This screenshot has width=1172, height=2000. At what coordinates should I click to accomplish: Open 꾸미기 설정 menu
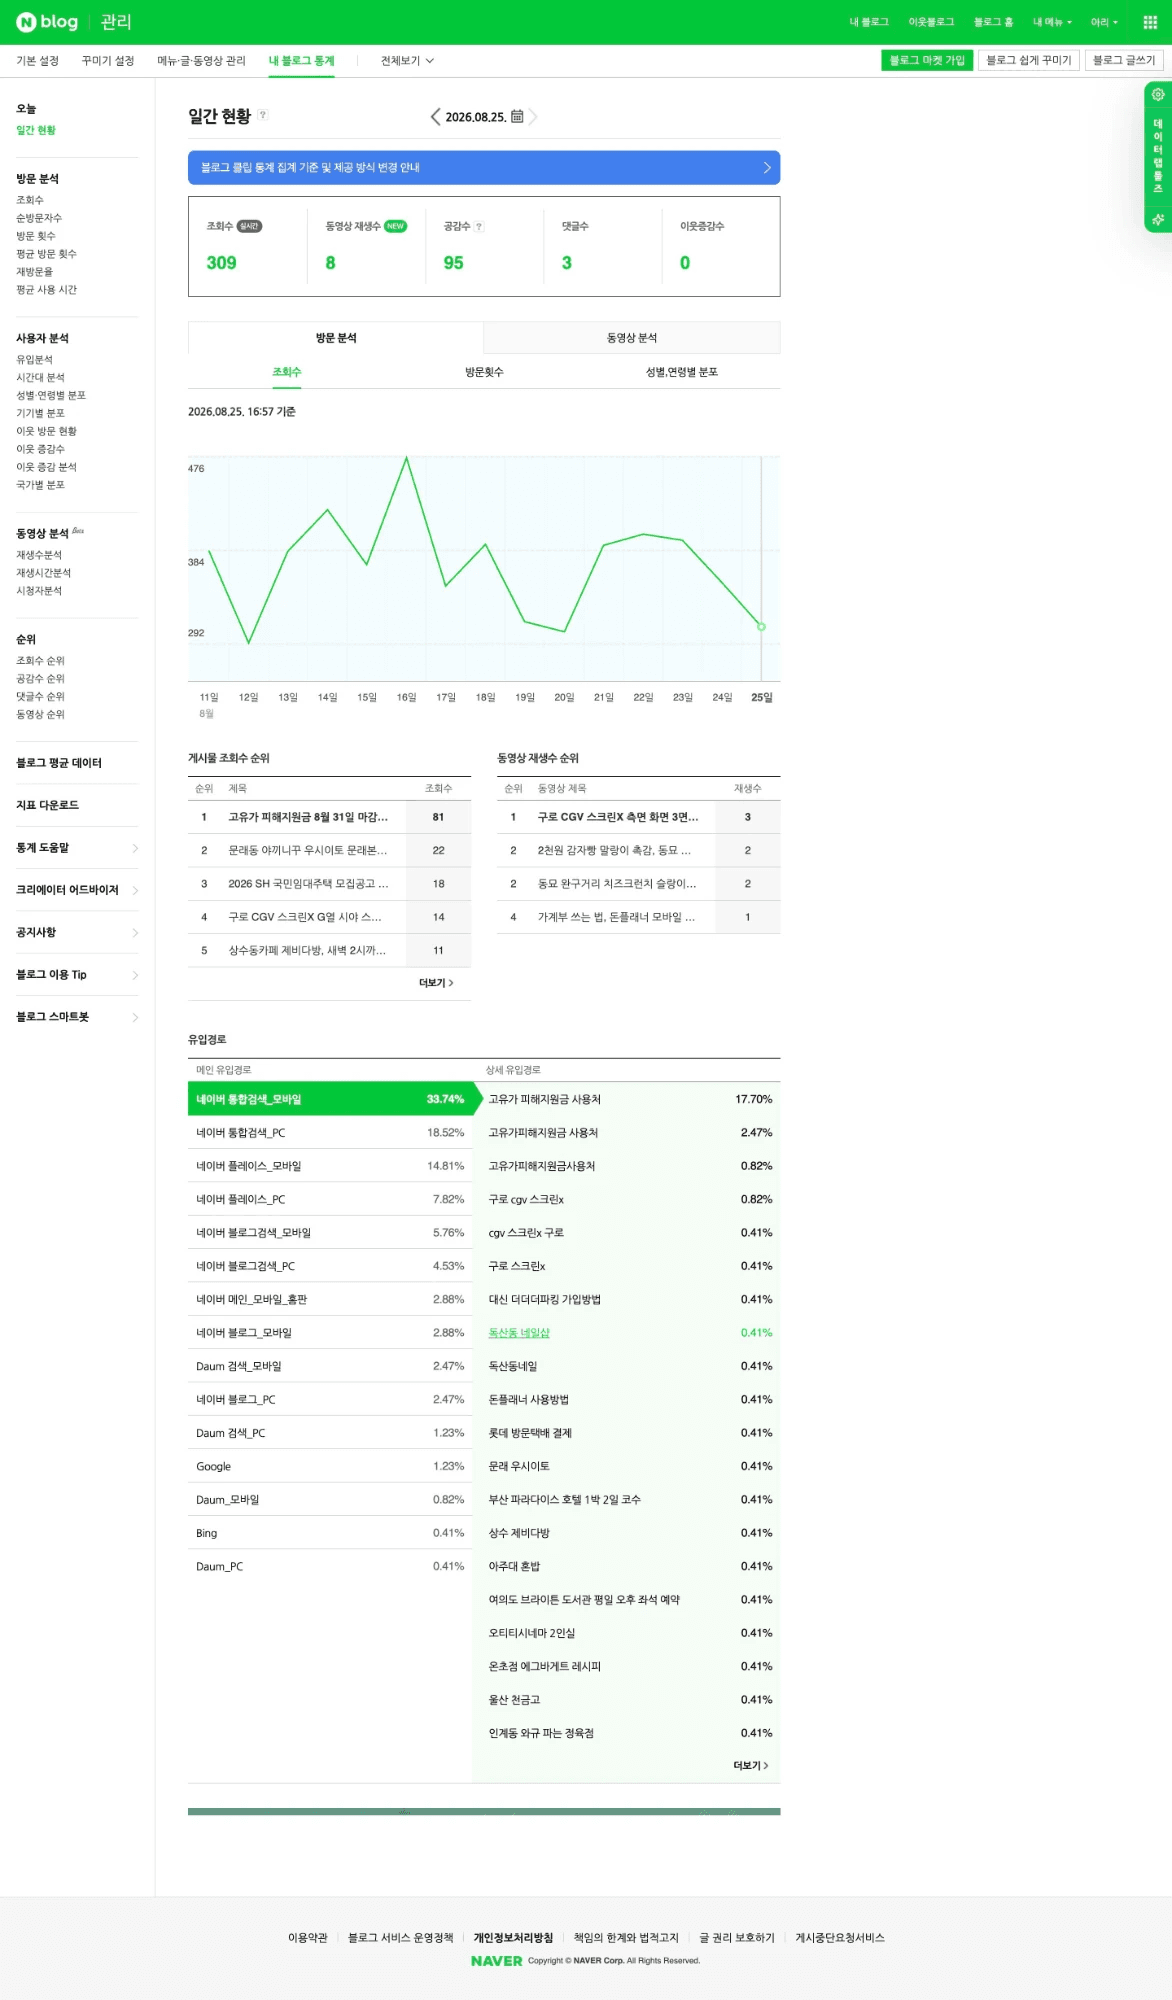[108, 61]
